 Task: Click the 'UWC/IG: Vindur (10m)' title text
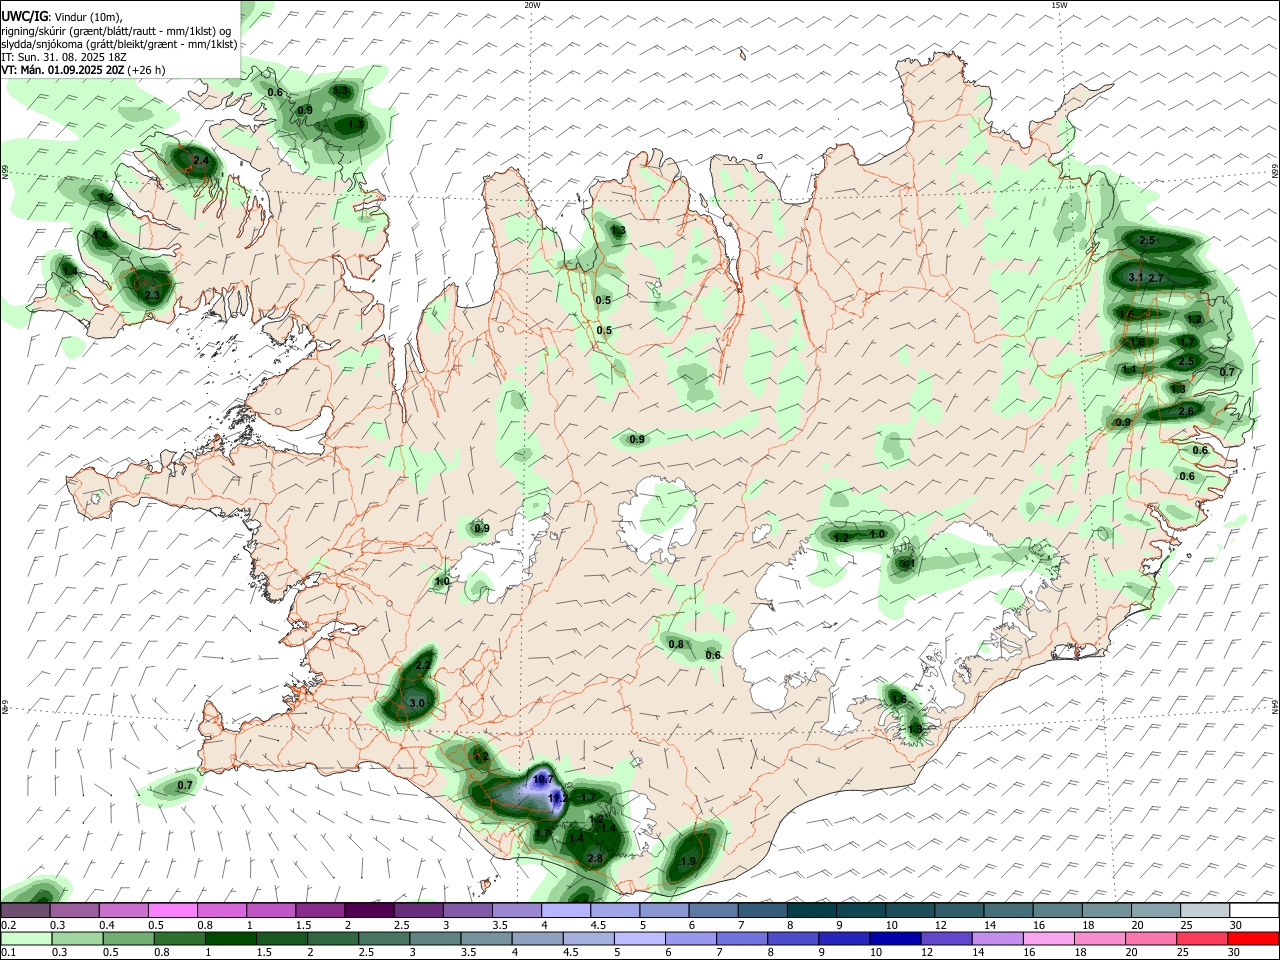pos(61,16)
